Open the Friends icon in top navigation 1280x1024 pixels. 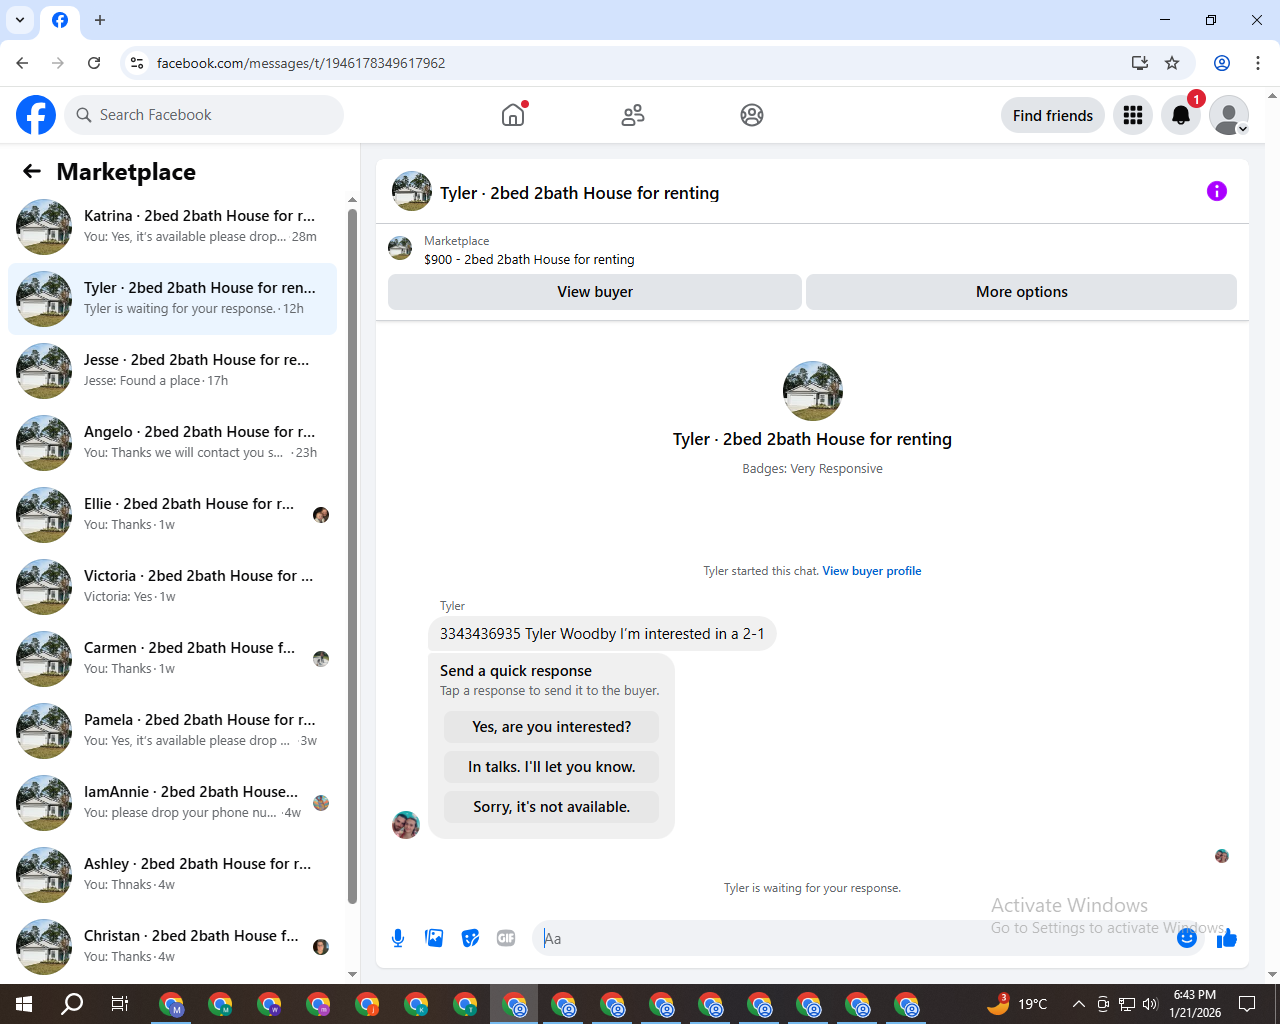click(x=633, y=115)
